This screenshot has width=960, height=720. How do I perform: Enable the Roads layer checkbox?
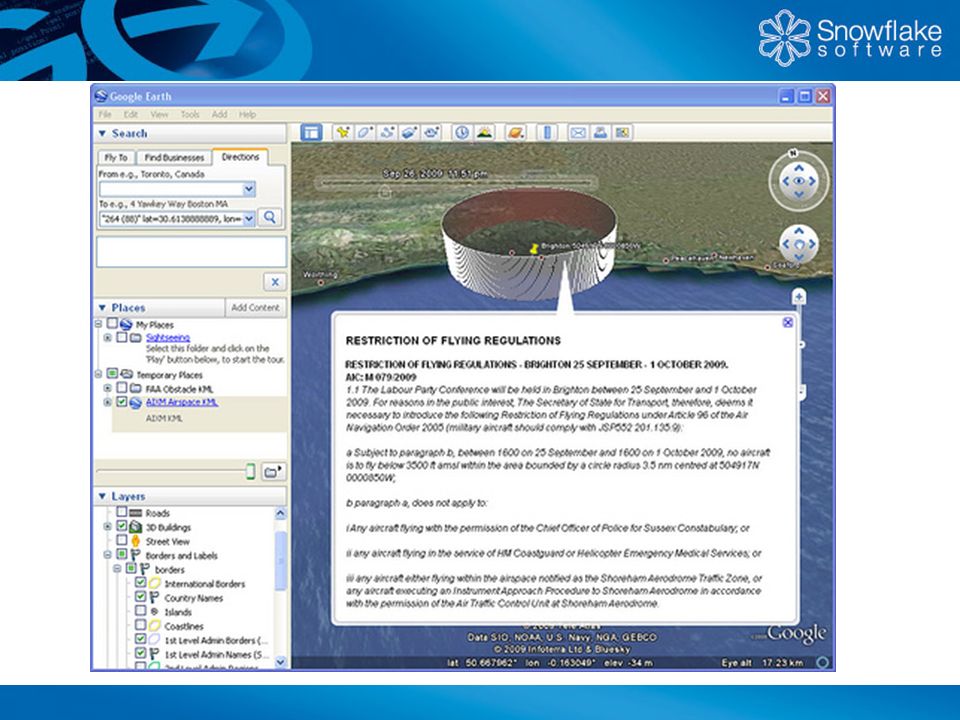tap(122, 512)
